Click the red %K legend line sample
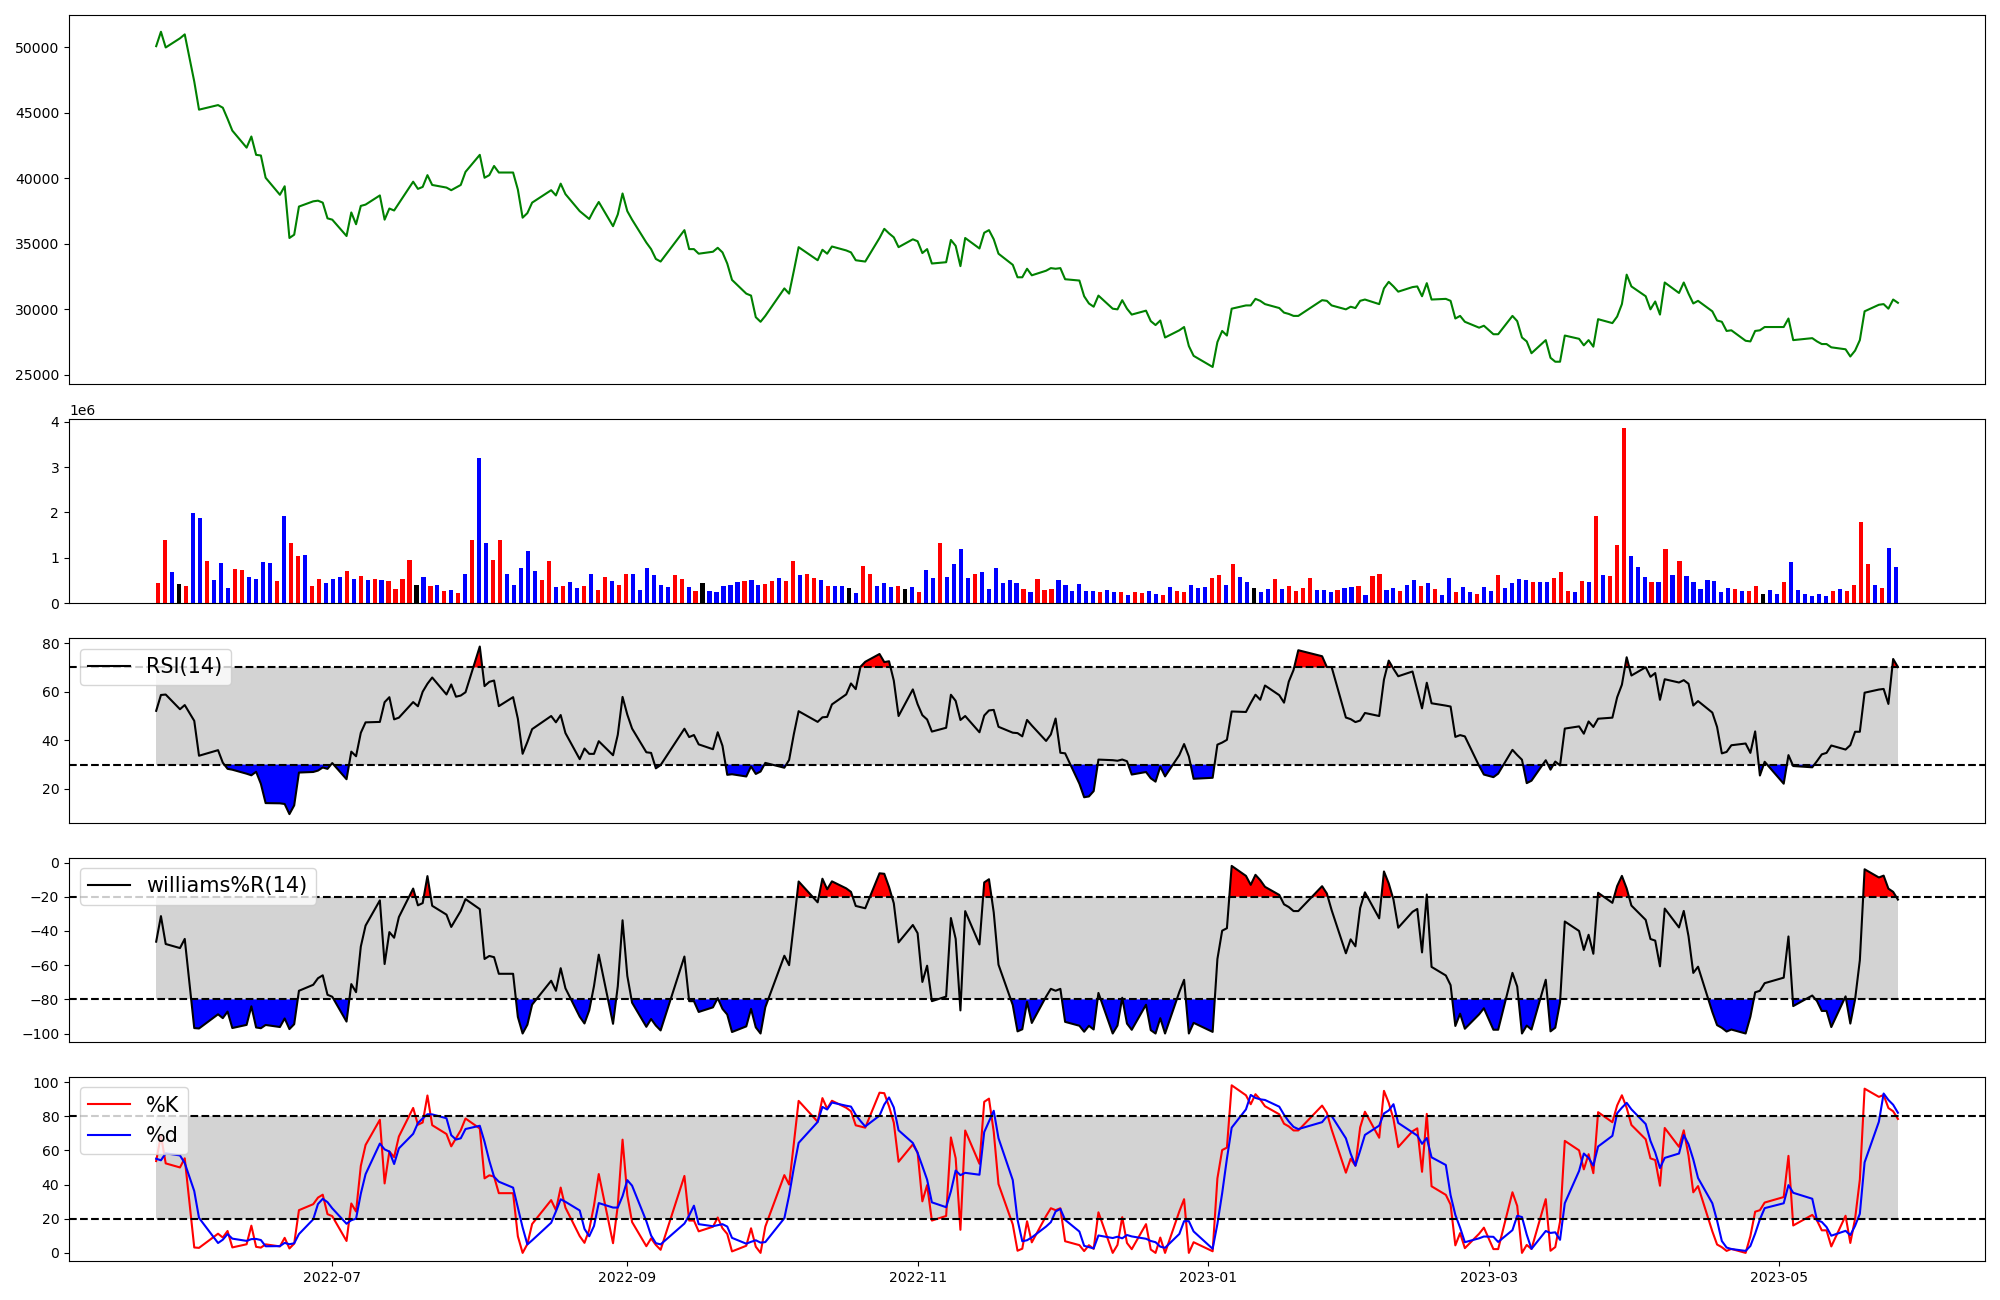Screen dimensions: 2000x1300 (x=109, y=1105)
